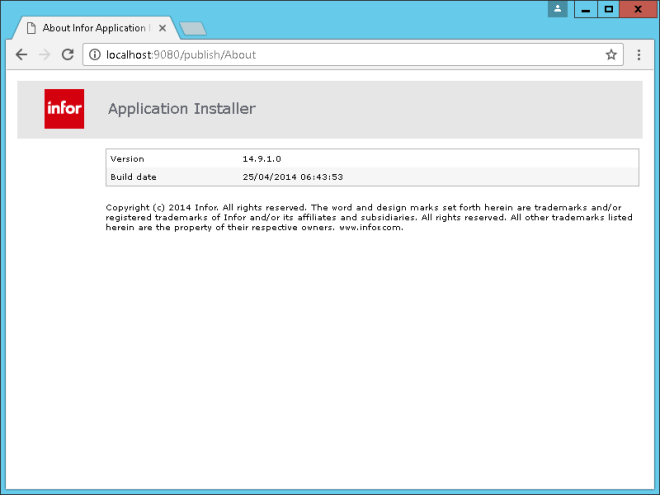Screen dimensions: 660x495
Task: Click the Forward navigation arrow
Action: [x=44, y=55]
